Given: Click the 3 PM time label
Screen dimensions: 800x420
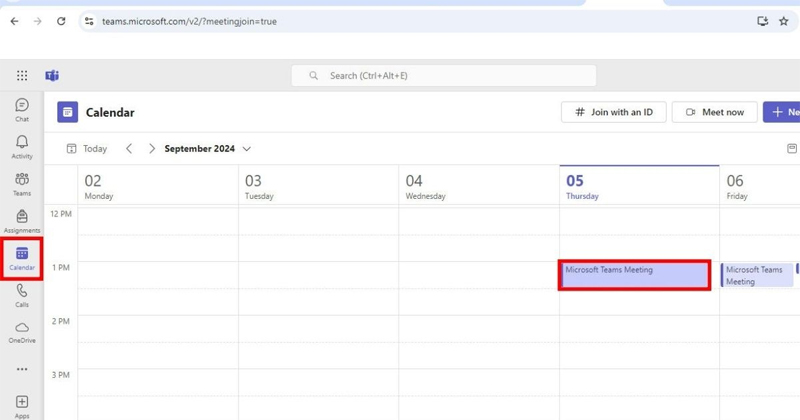Looking at the screenshot, I should (x=61, y=375).
